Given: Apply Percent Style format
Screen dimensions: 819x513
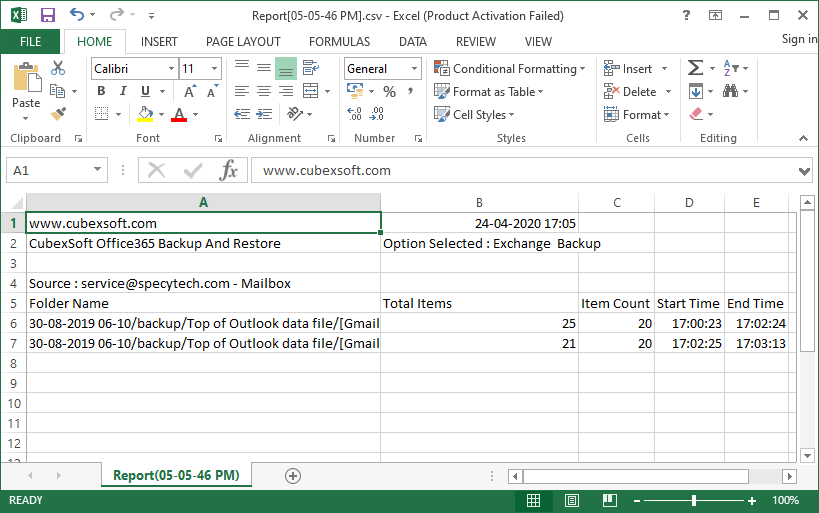Looking at the screenshot, I should coord(389,92).
